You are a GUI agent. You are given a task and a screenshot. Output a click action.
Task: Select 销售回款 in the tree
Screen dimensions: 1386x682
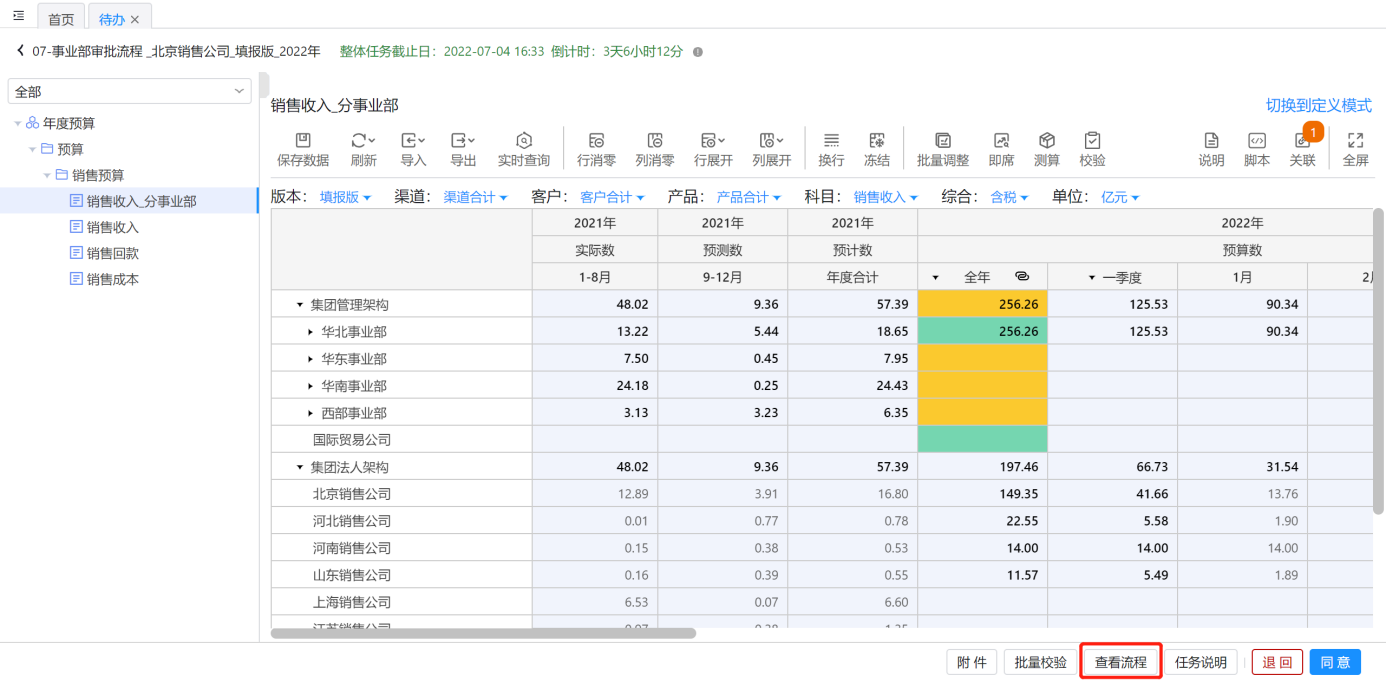coord(112,253)
